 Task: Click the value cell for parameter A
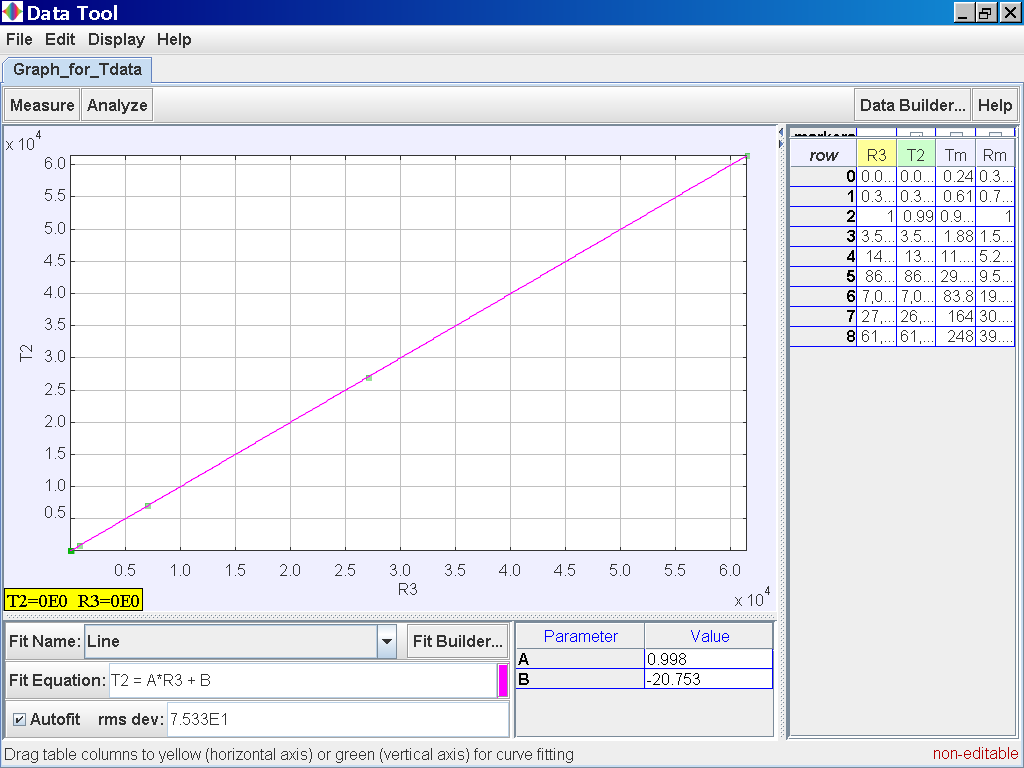click(x=708, y=659)
